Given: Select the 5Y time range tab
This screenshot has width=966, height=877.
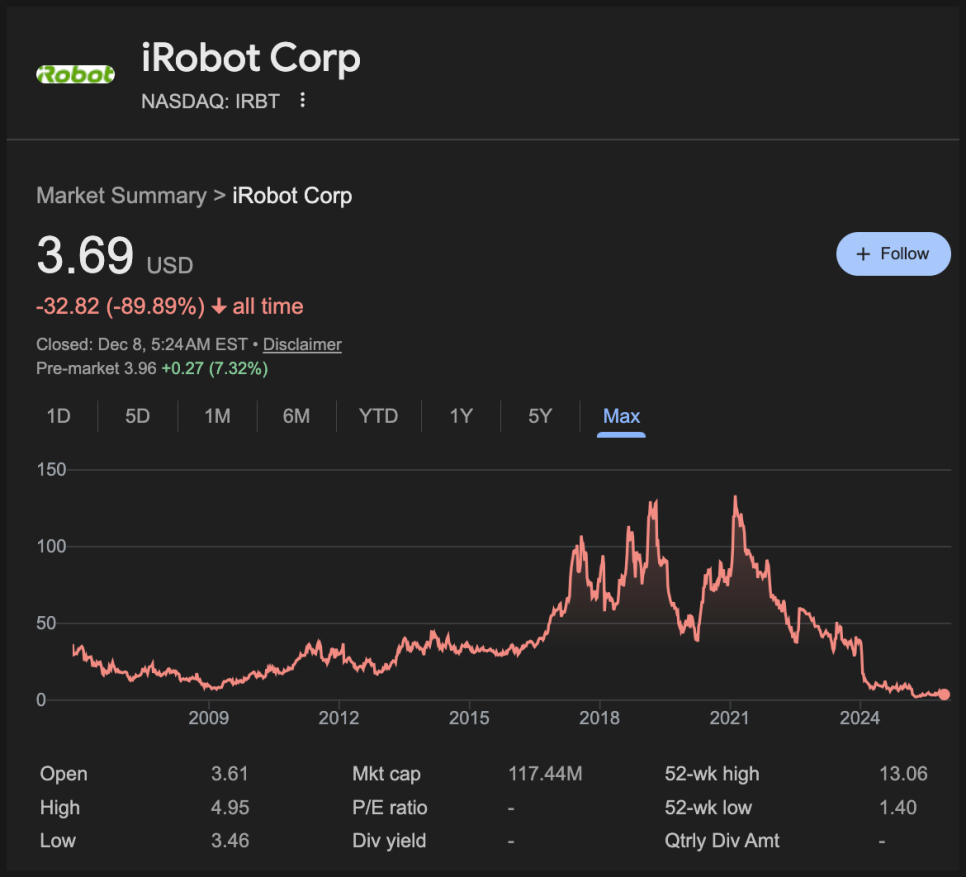Looking at the screenshot, I should pos(540,416).
